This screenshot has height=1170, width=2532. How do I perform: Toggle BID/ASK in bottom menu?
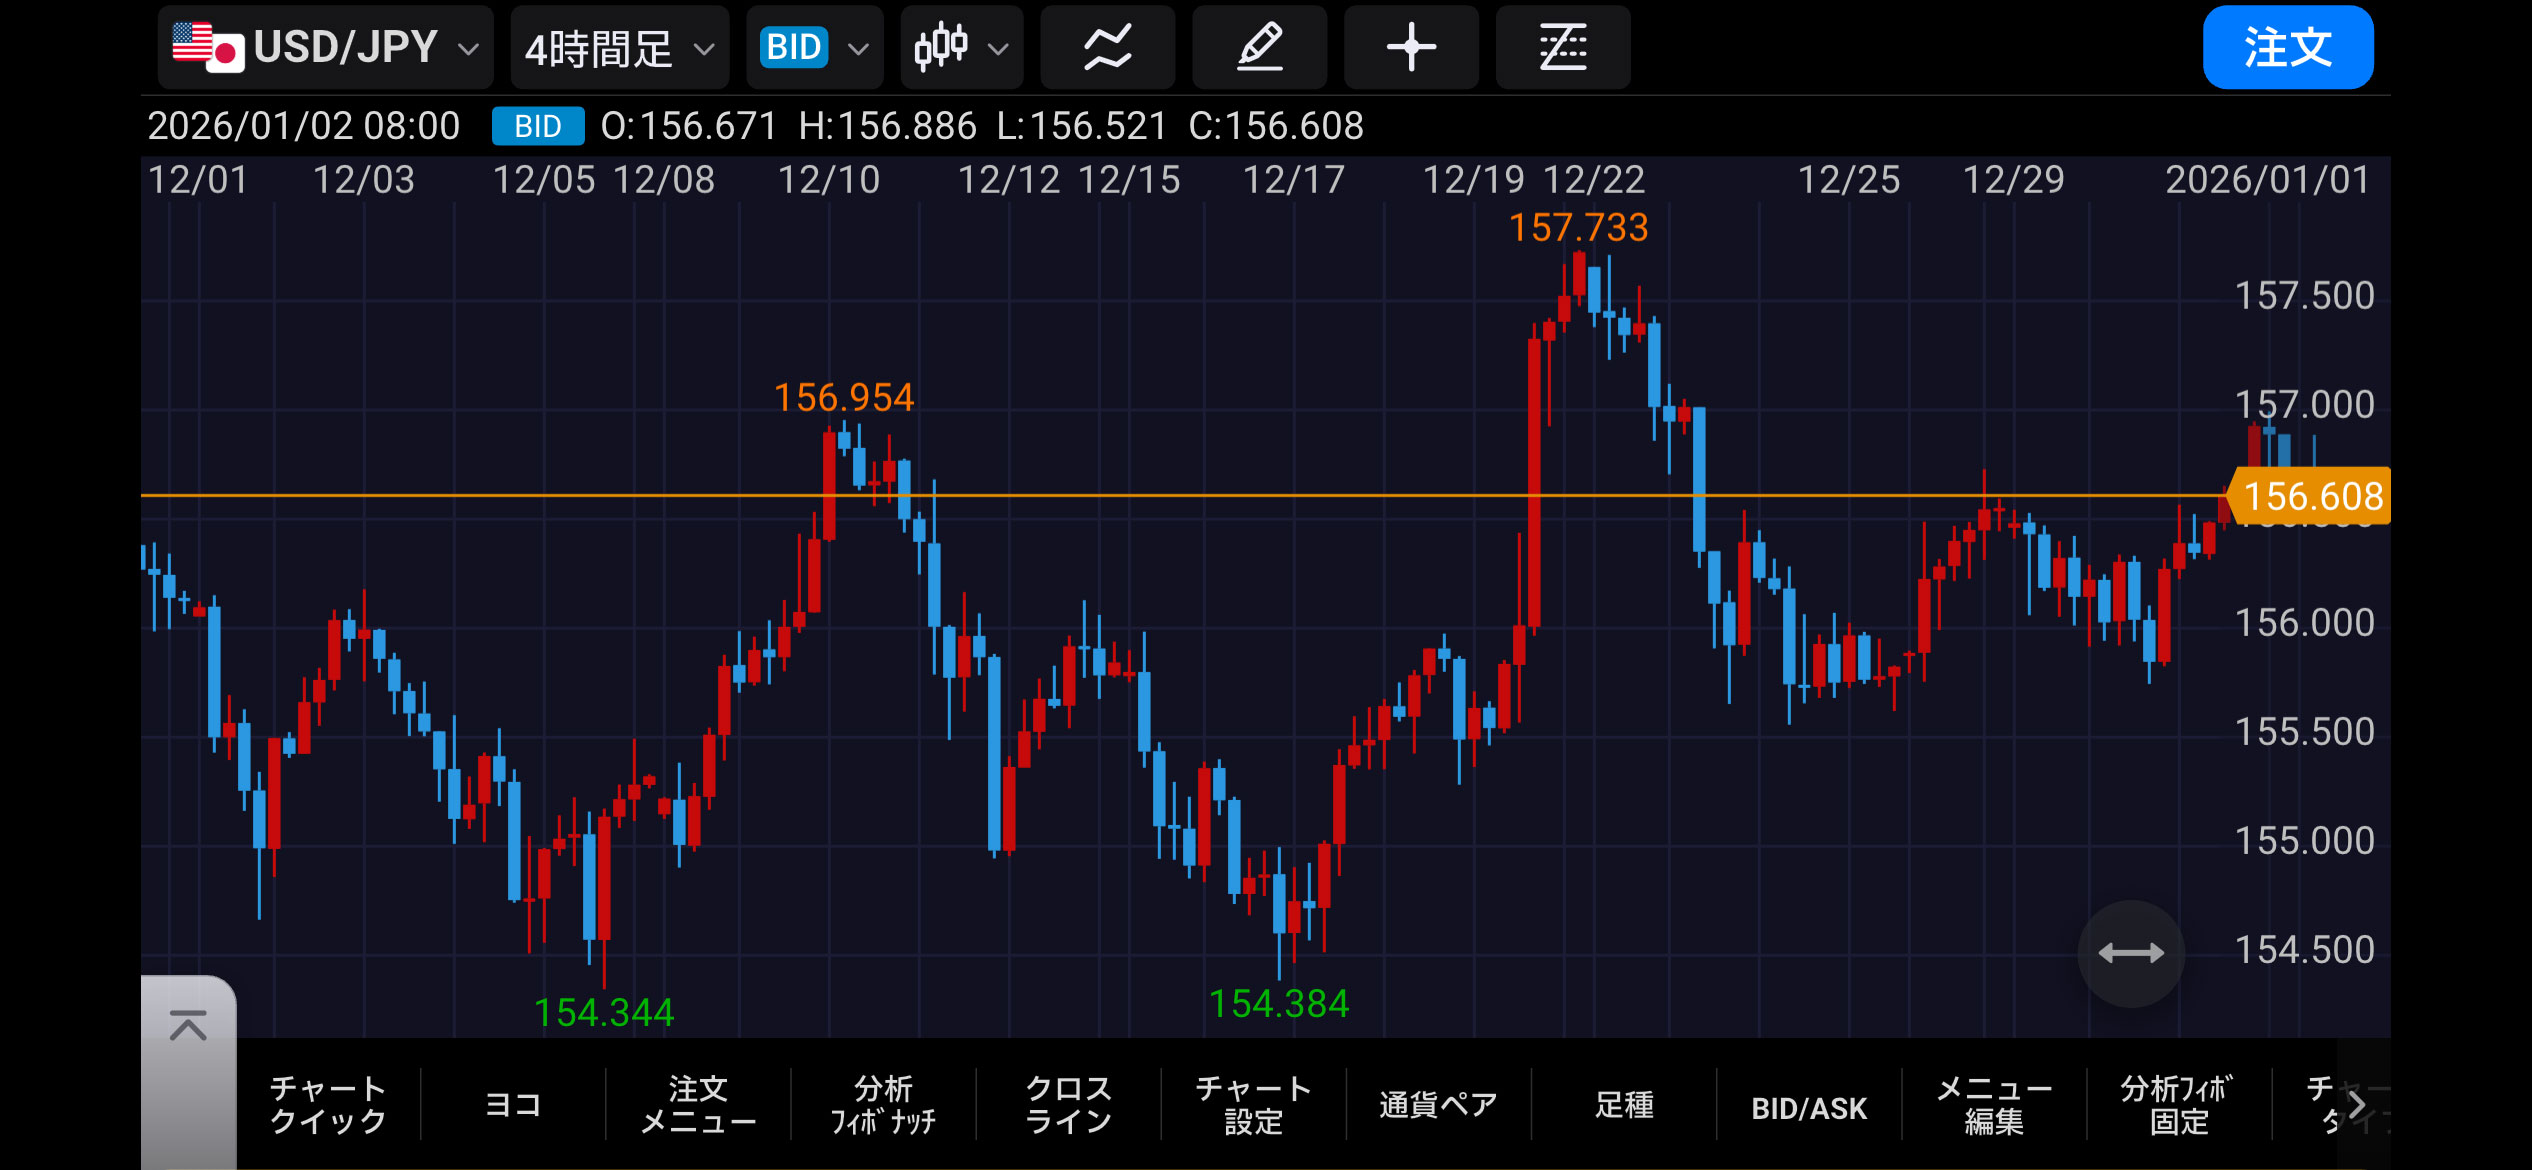(1809, 1107)
